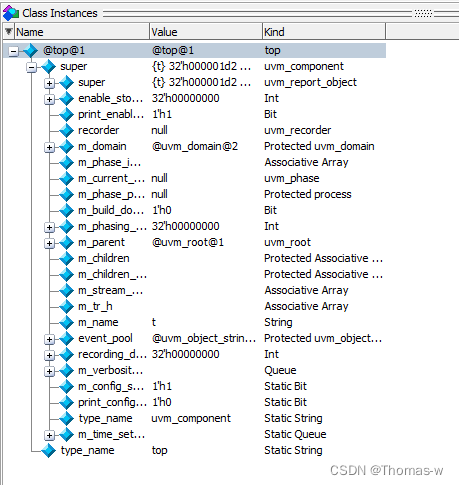Click the diamond icon beside m_config_s...
The height and width of the screenshot is (485, 459).
pyautogui.click(x=66, y=387)
